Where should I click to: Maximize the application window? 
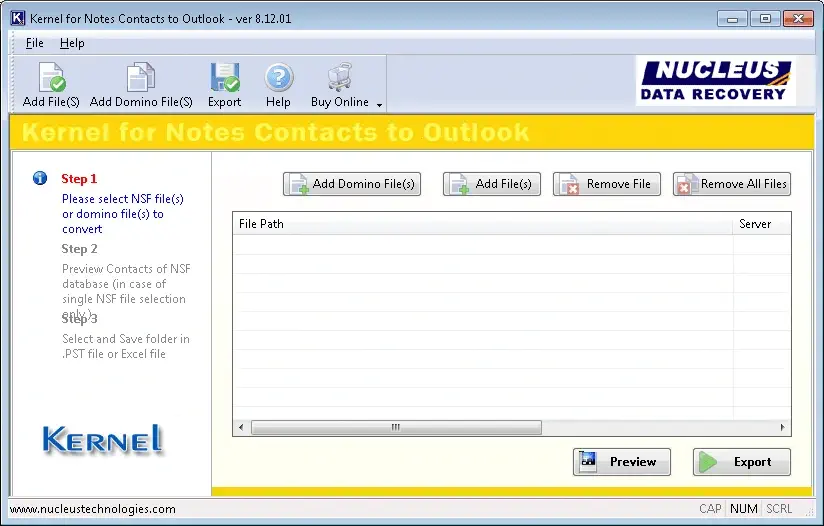click(x=765, y=18)
